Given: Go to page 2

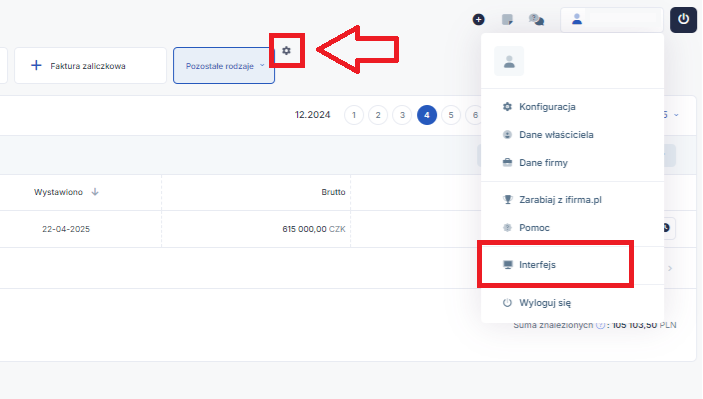Looking at the screenshot, I should point(378,115).
